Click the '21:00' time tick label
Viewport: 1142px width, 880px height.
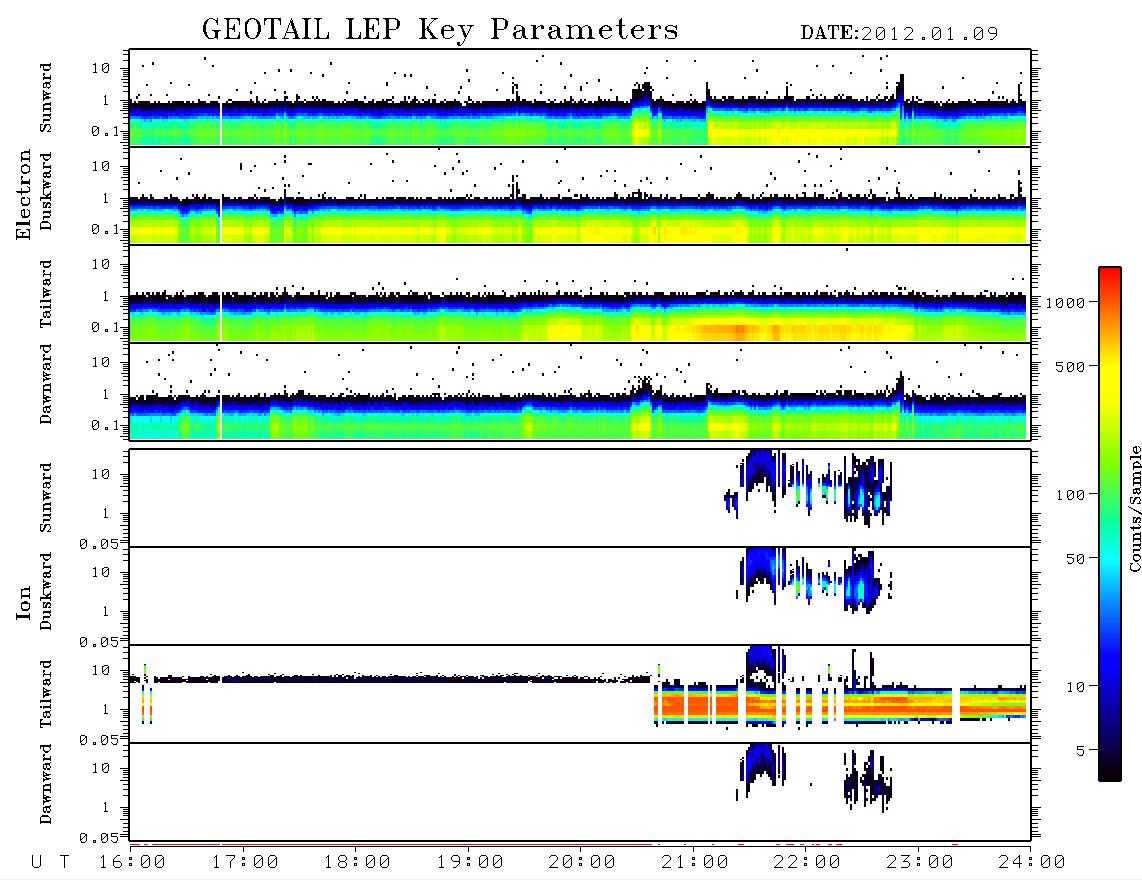(x=695, y=863)
